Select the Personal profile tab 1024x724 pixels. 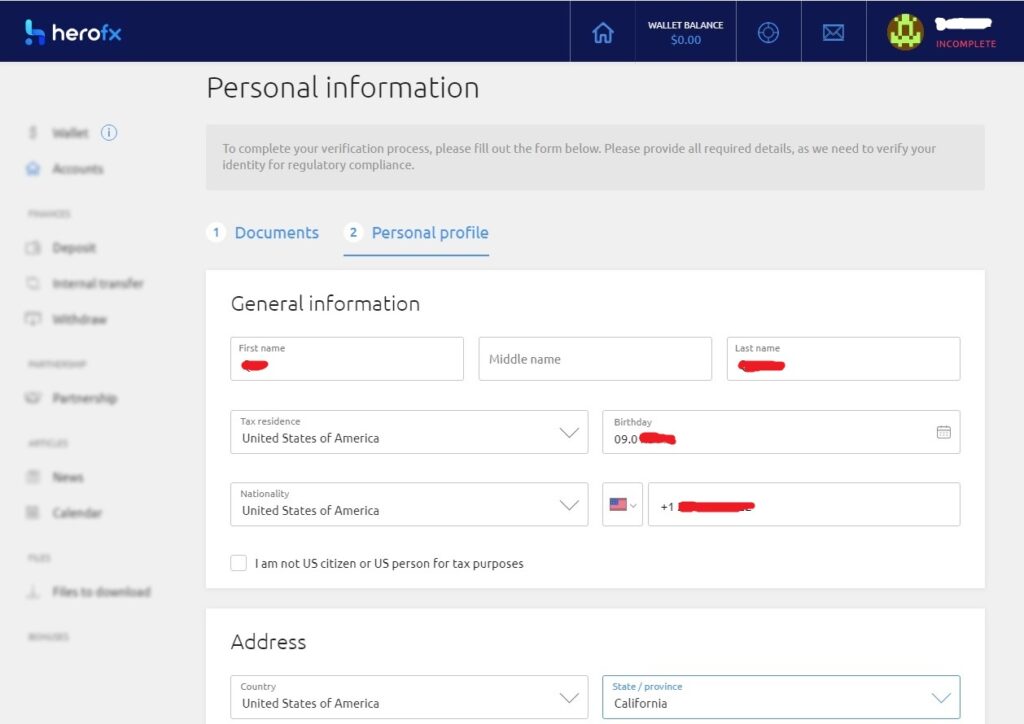429,232
